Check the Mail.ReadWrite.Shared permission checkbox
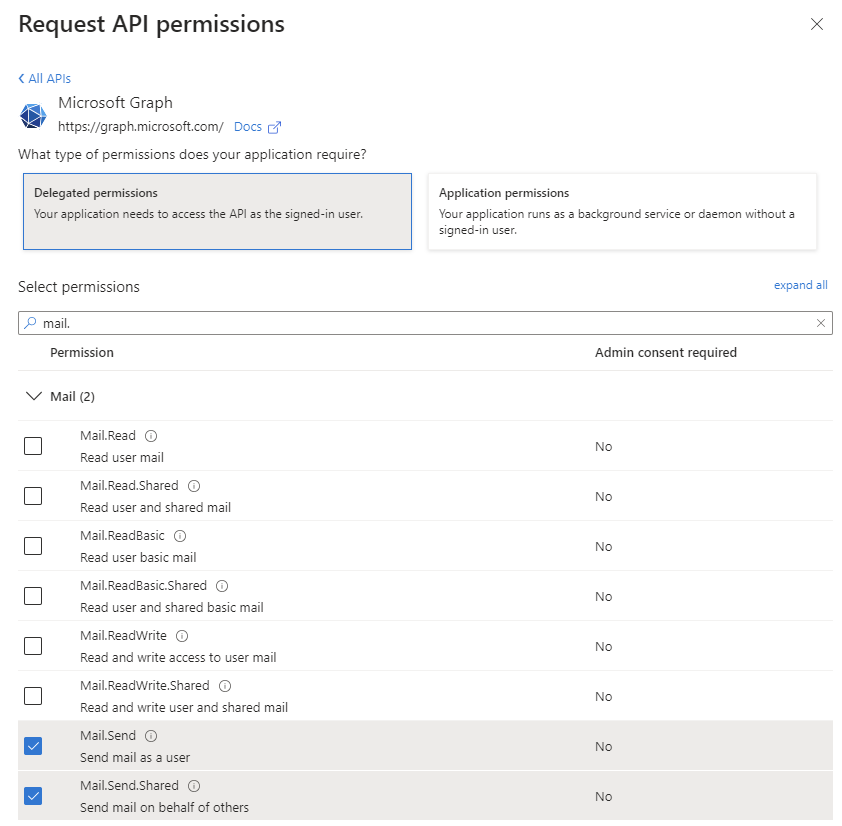The image size is (842, 826). point(33,696)
